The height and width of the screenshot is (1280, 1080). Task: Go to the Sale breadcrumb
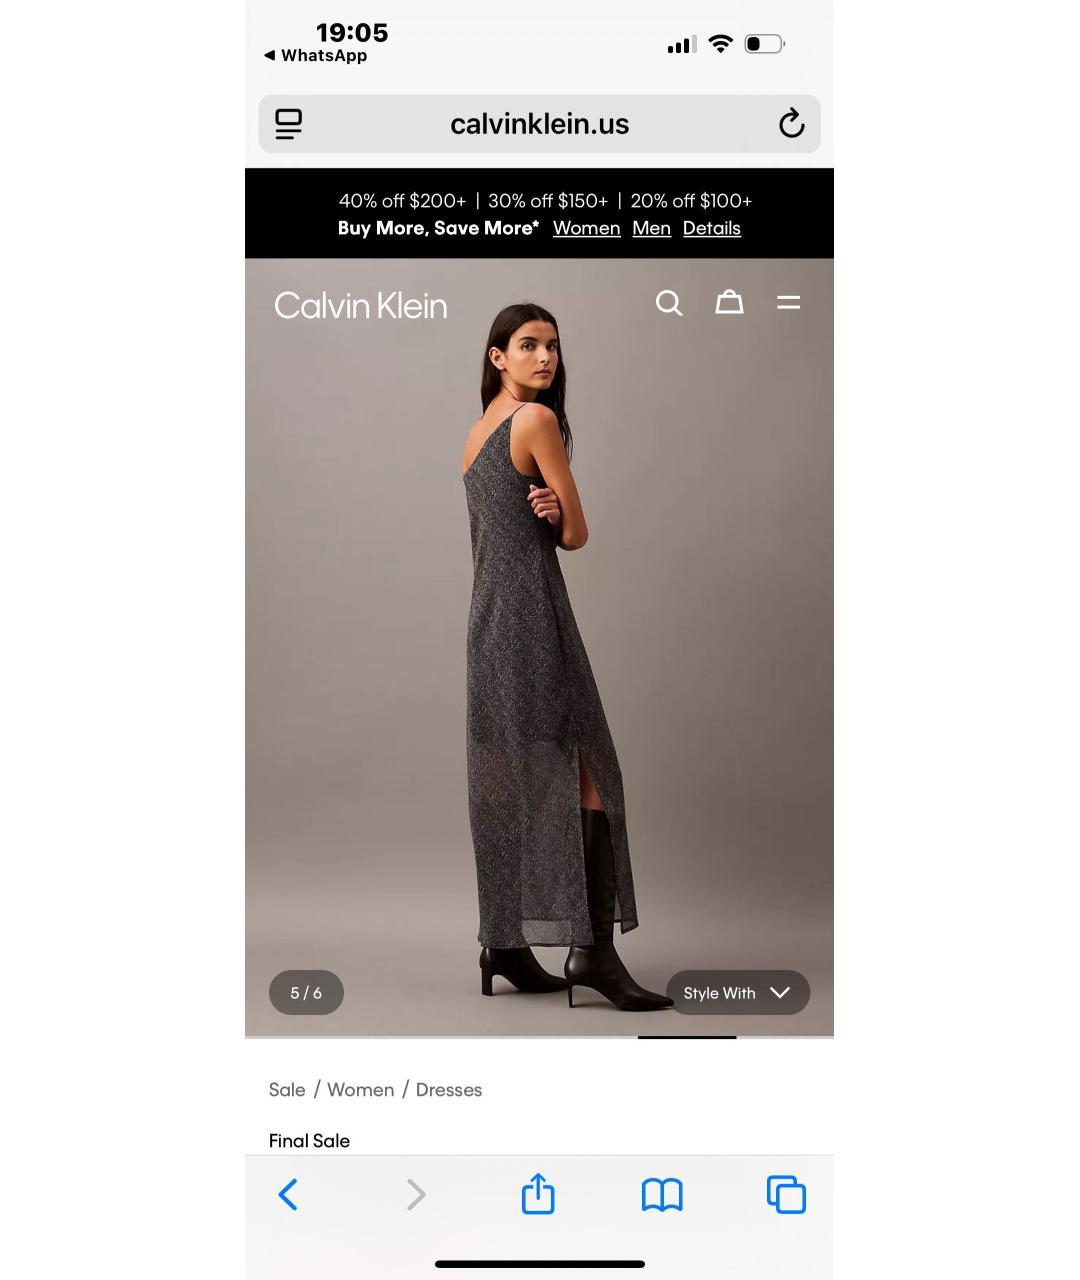tap(287, 1090)
